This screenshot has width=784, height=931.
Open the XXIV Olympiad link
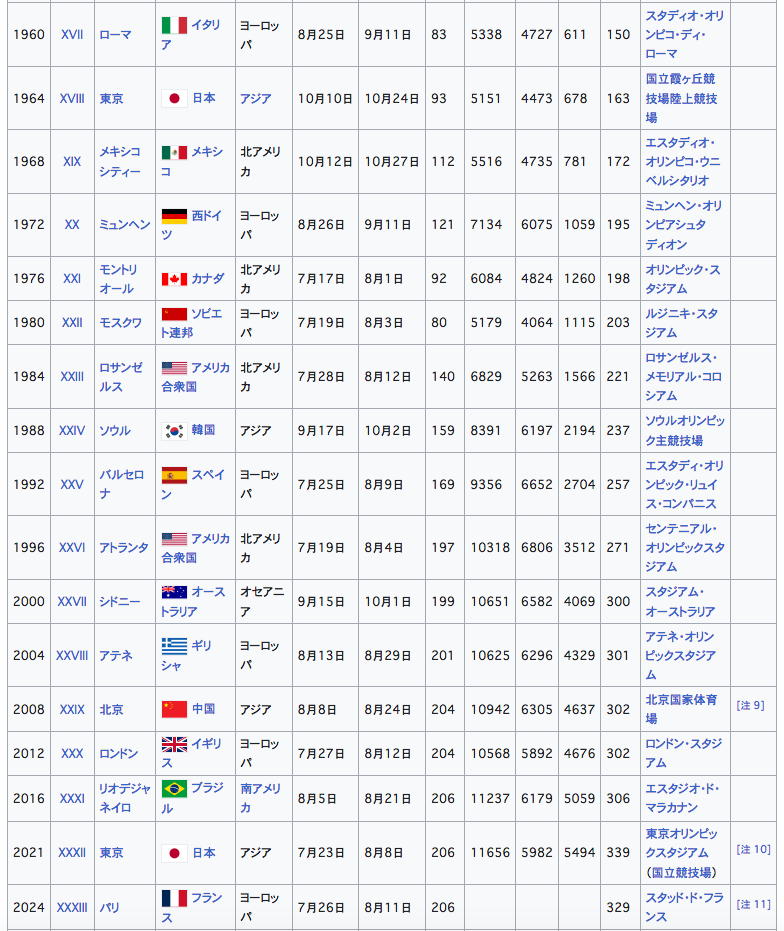pyautogui.click(x=72, y=430)
